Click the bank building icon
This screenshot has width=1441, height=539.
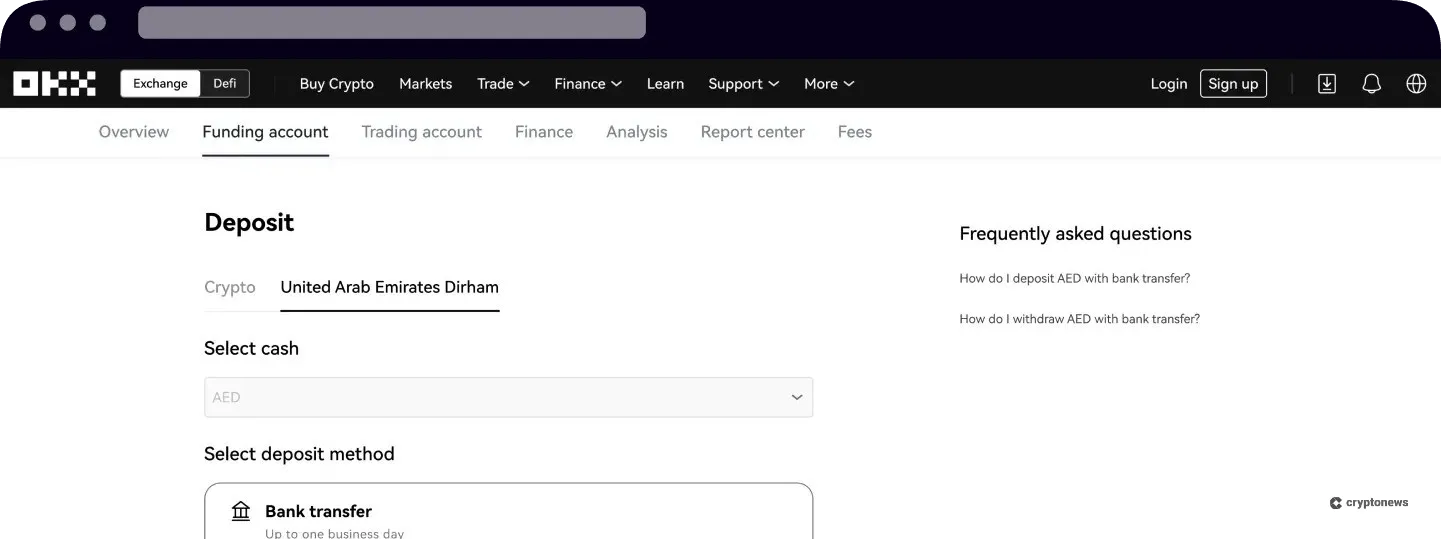point(241,511)
